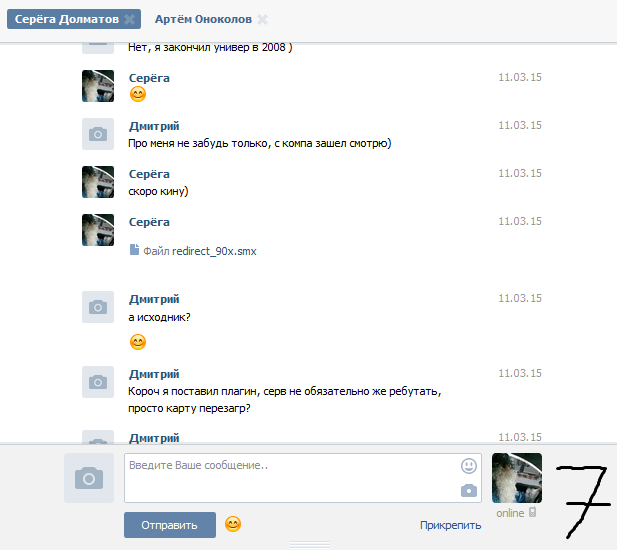
Task: Open the Прикрепить attachment link
Action: click(451, 525)
